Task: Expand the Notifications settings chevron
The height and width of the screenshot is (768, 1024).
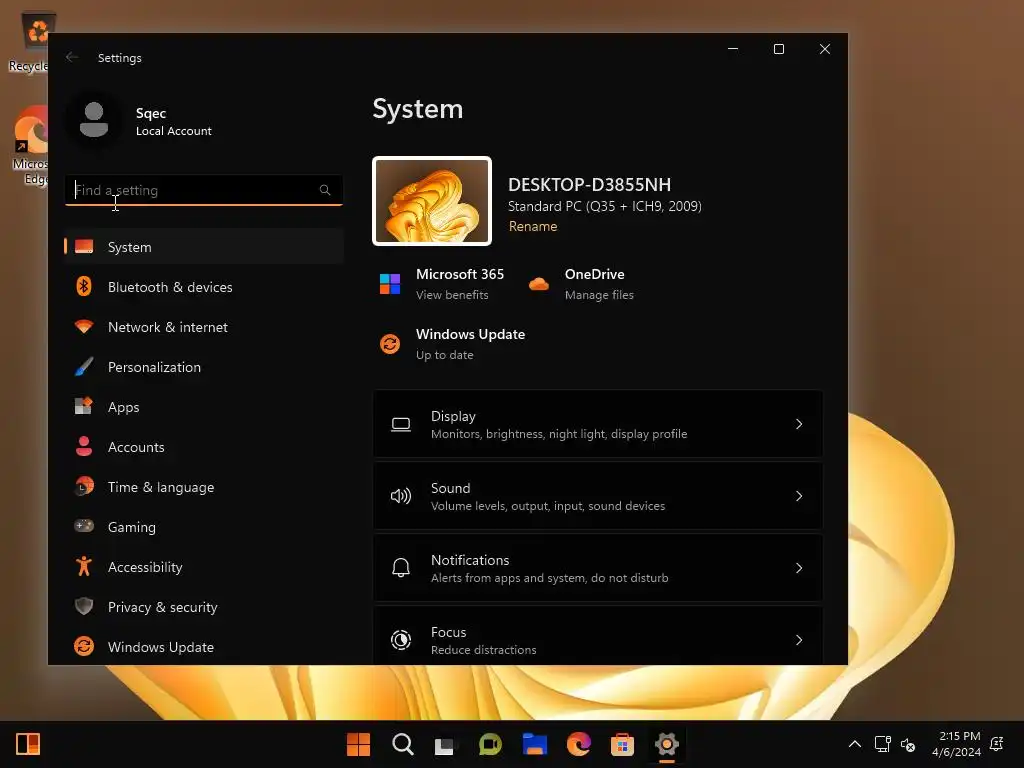Action: click(x=799, y=568)
